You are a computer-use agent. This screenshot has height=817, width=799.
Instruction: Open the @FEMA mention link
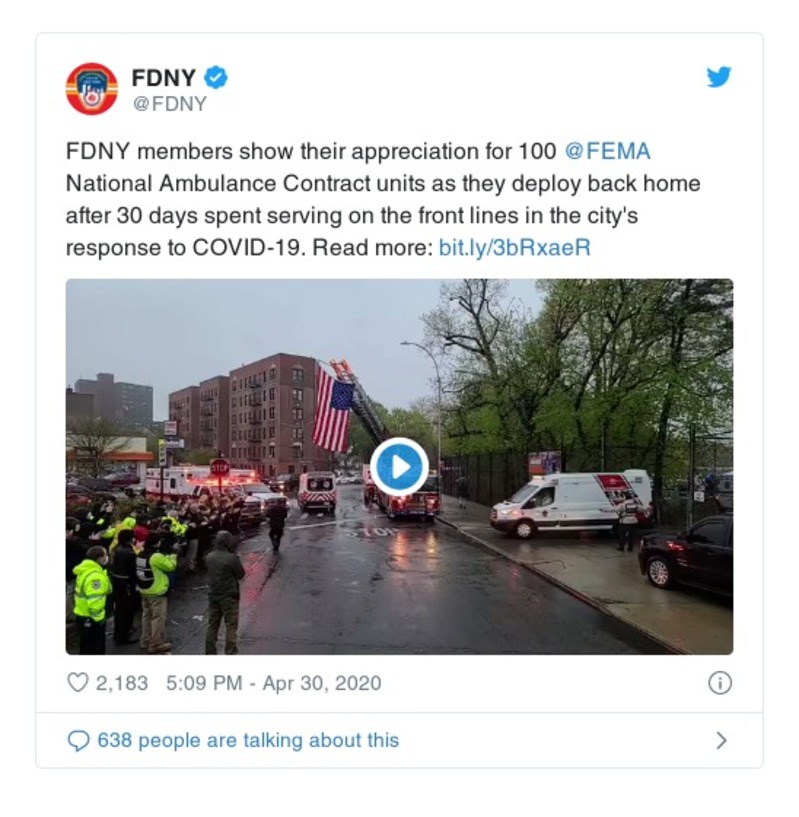(607, 152)
